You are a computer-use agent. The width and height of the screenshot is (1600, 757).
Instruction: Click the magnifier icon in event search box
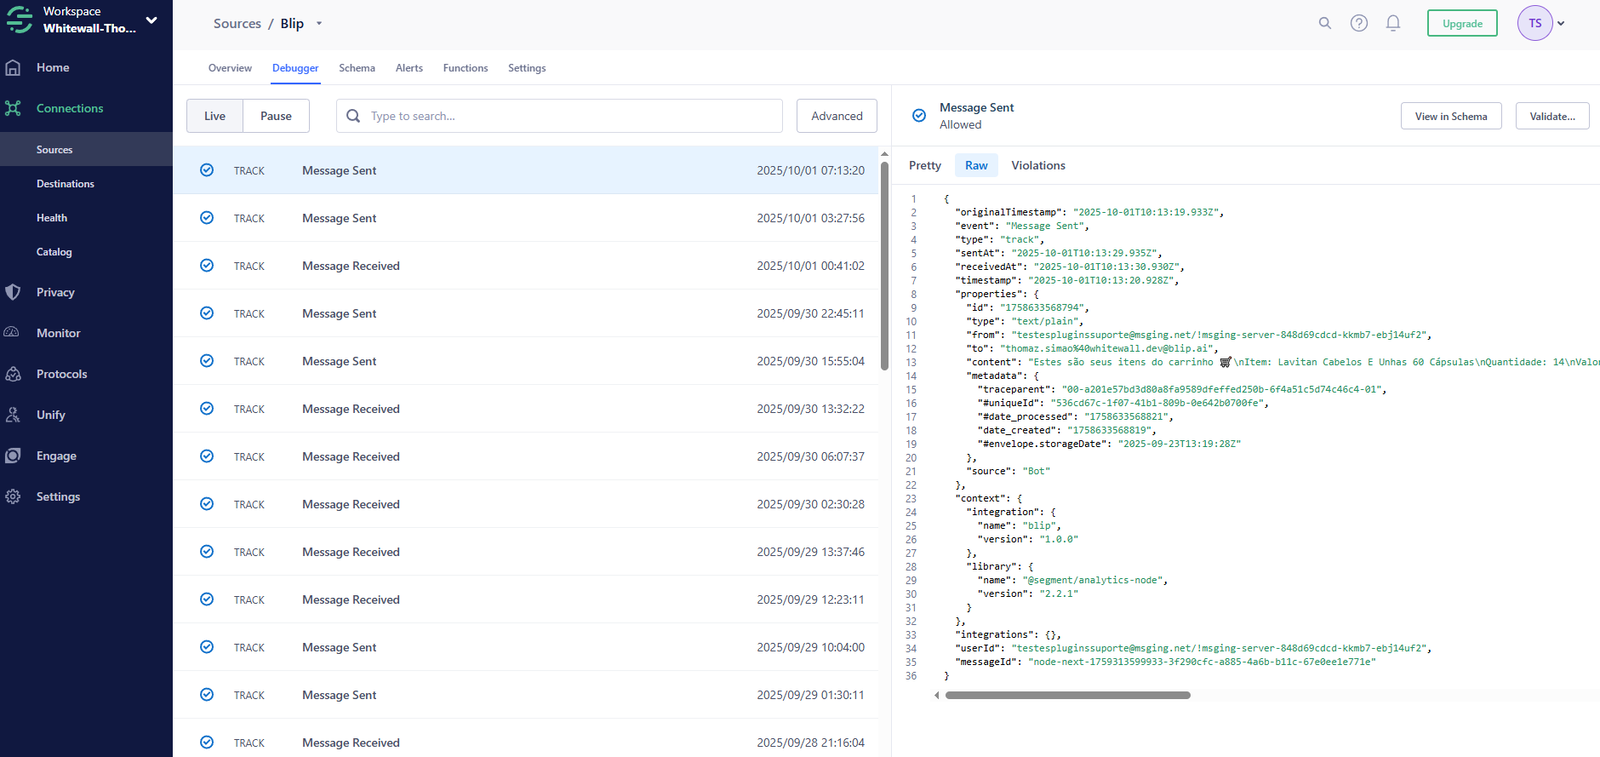tap(353, 116)
